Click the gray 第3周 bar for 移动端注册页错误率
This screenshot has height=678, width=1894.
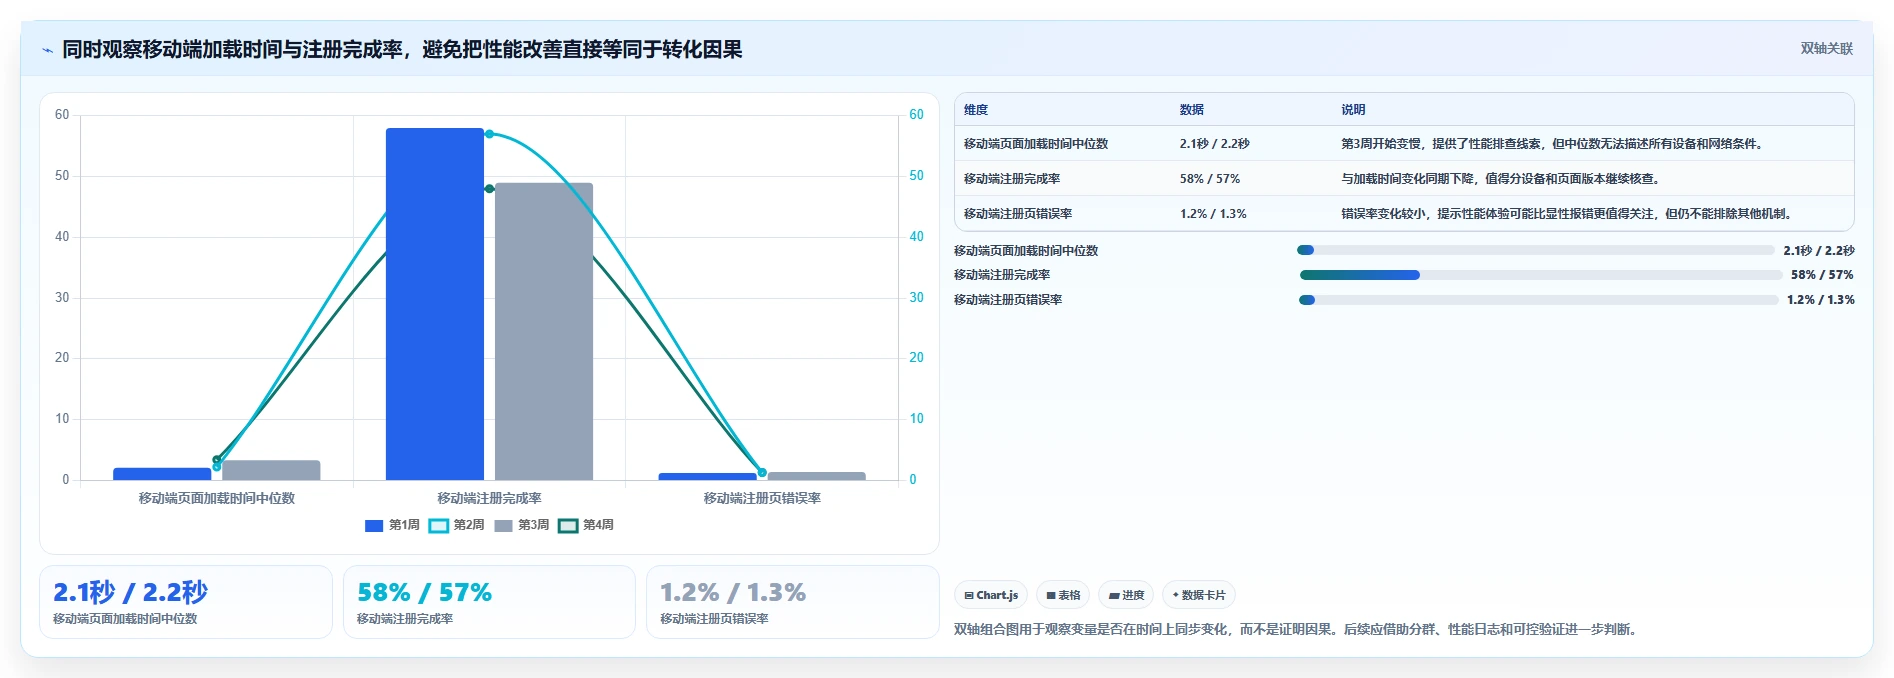[x=816, y=476]
